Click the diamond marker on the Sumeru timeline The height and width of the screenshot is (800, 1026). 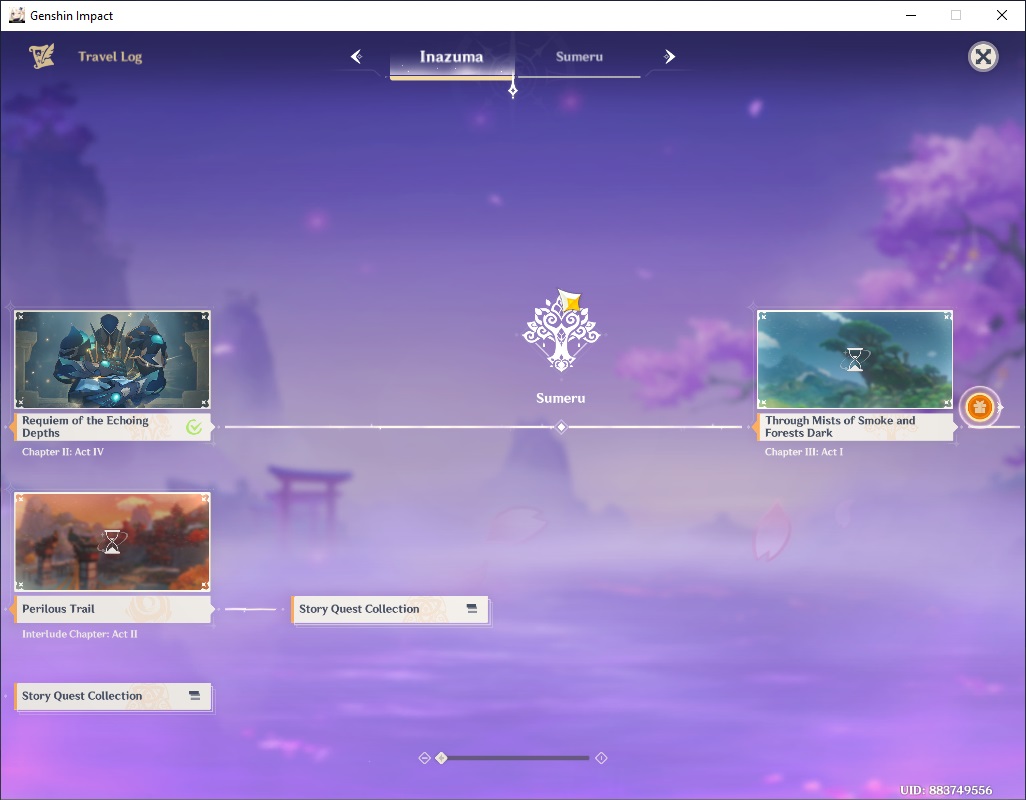561,427
